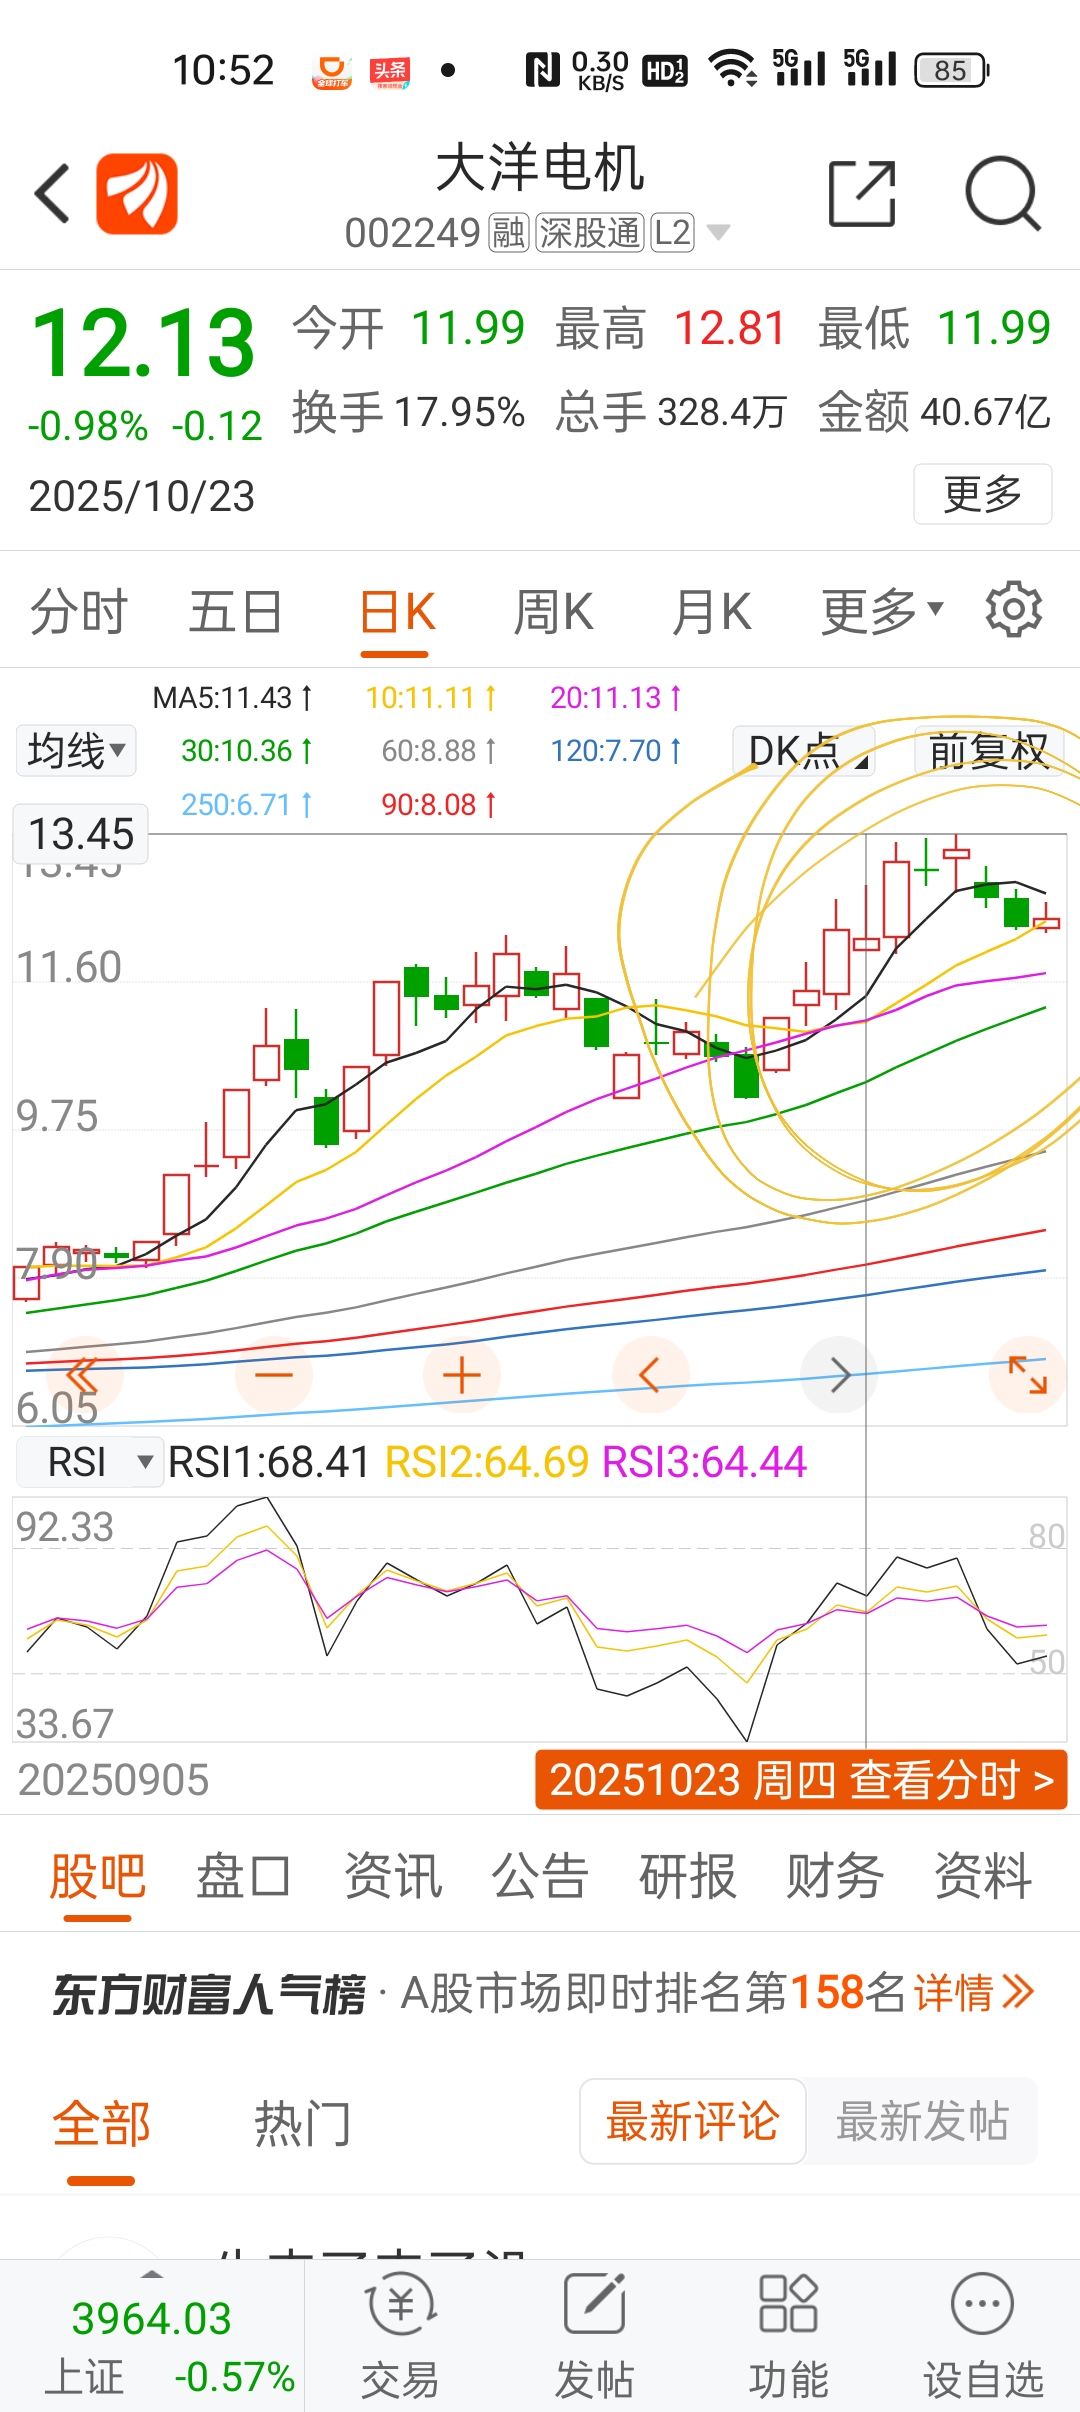Select the 日K tab
This screenshot has height=2412, width=1080.
click(397, 611)
